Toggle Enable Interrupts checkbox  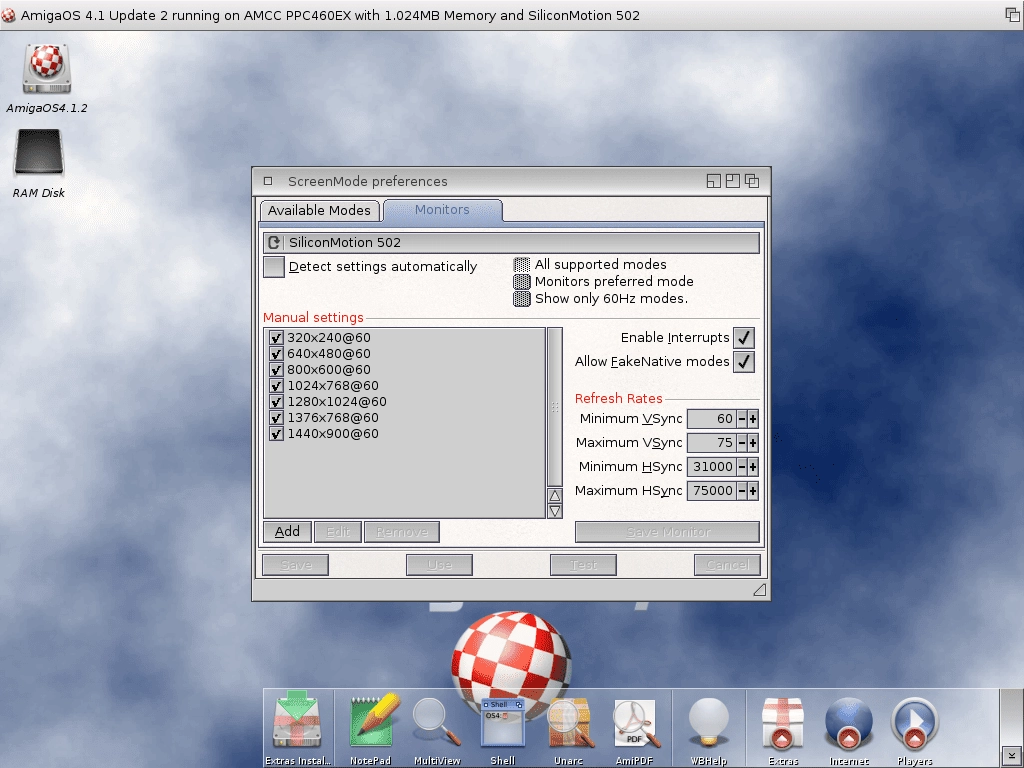744,338
